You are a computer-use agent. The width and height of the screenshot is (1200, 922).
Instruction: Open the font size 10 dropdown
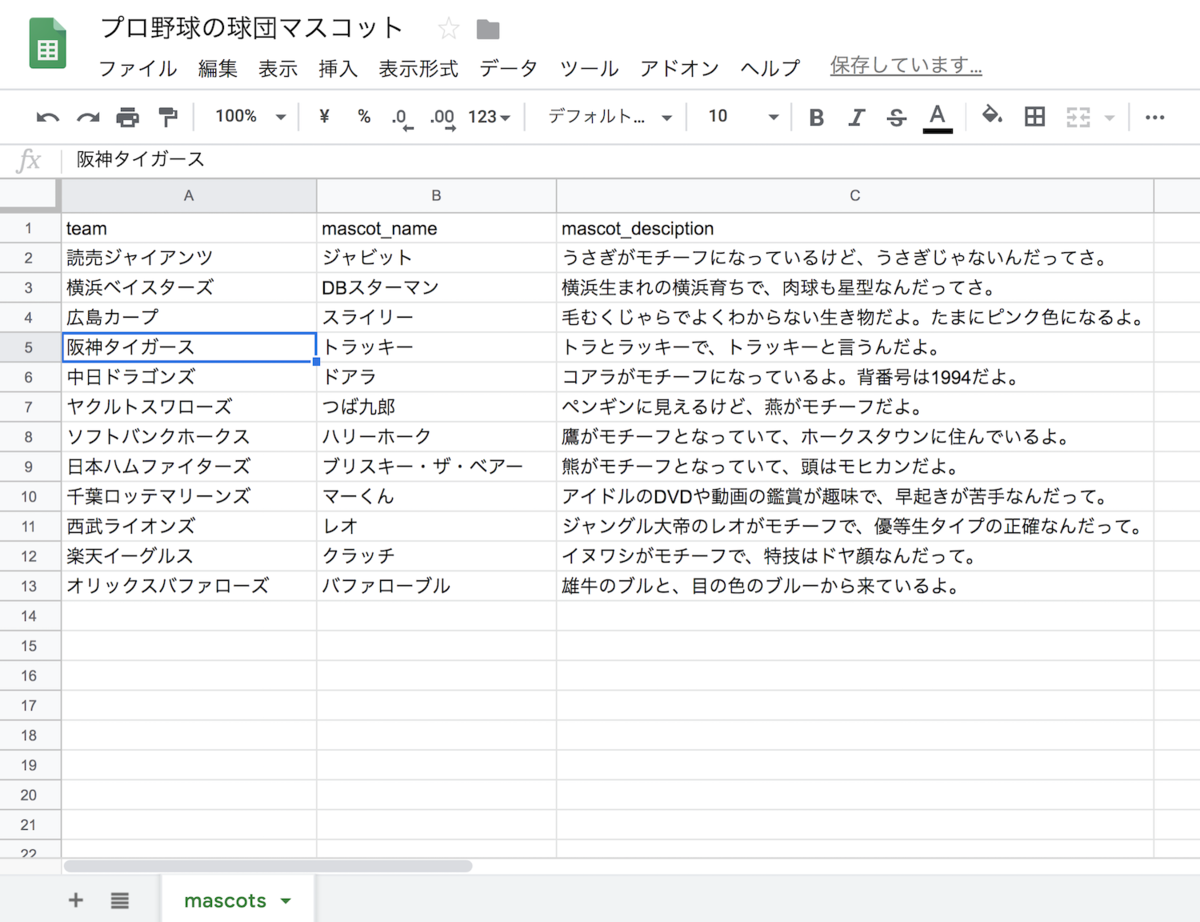[743, 117]
